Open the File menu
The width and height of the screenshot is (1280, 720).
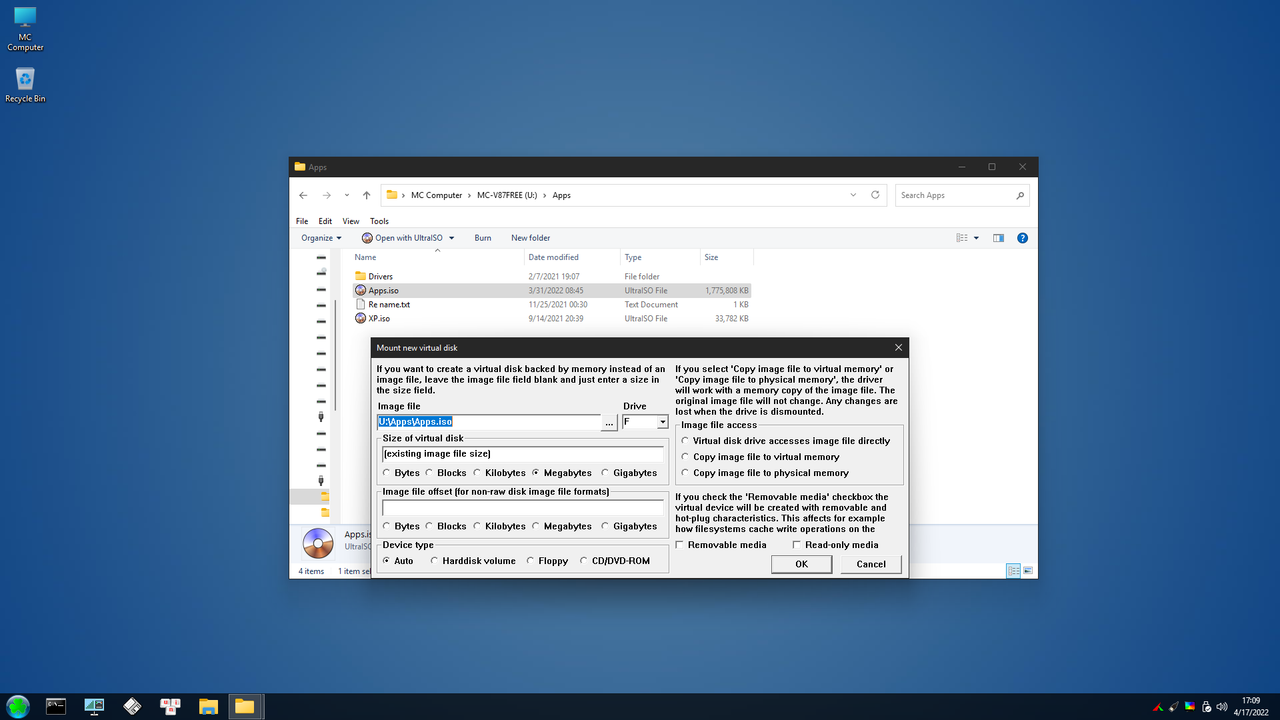302,221
